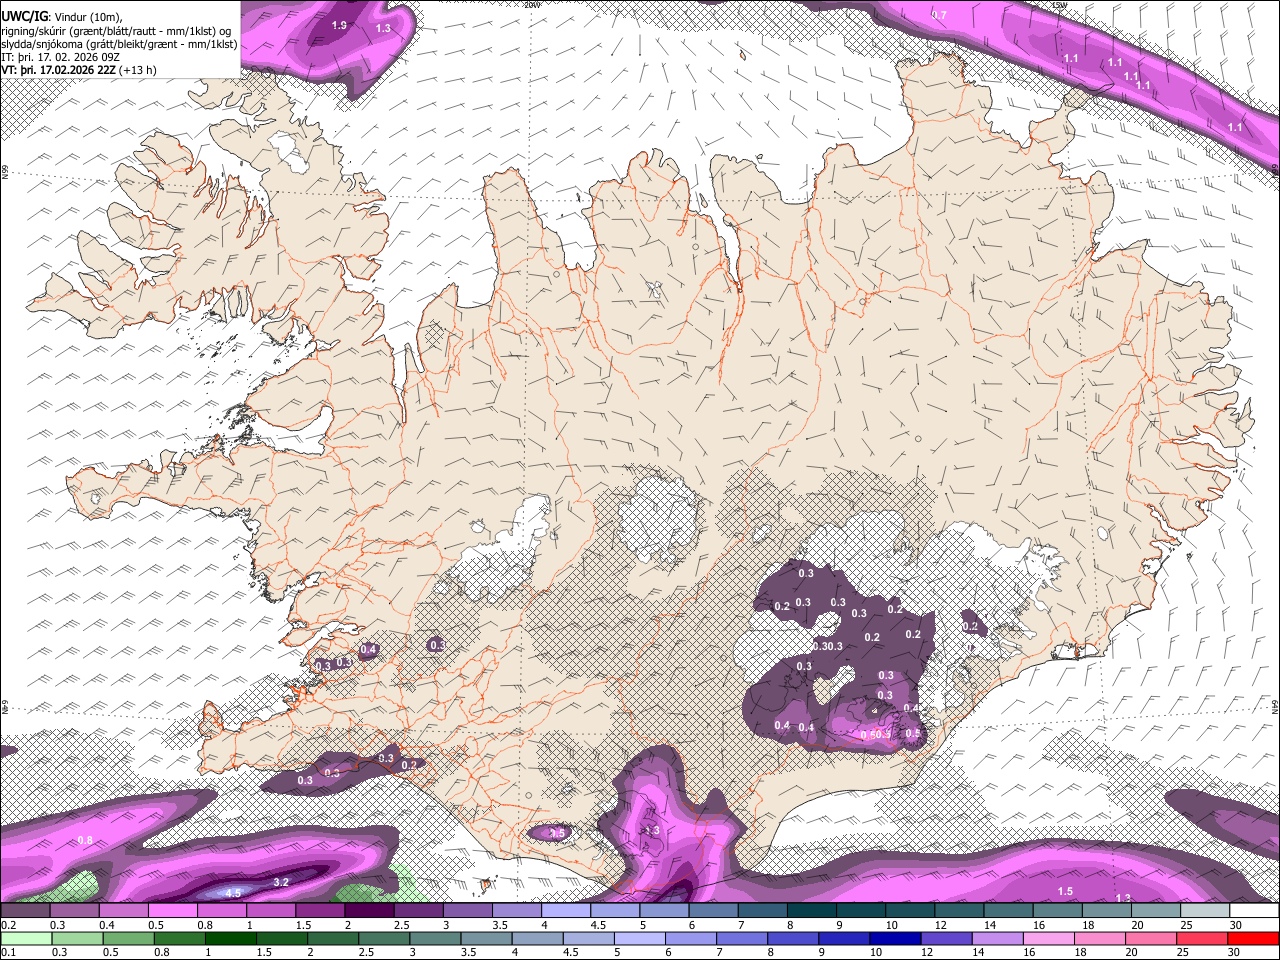
Task: Select the dark navy 10 swatch in lower legend
Action: pyautogui.click(x=896, y=939)
